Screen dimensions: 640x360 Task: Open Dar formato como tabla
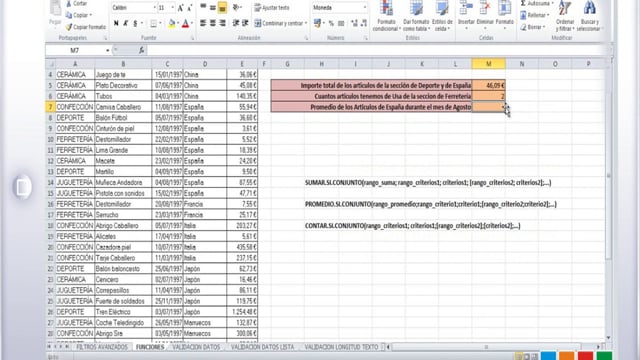click(x=416, y=16)
